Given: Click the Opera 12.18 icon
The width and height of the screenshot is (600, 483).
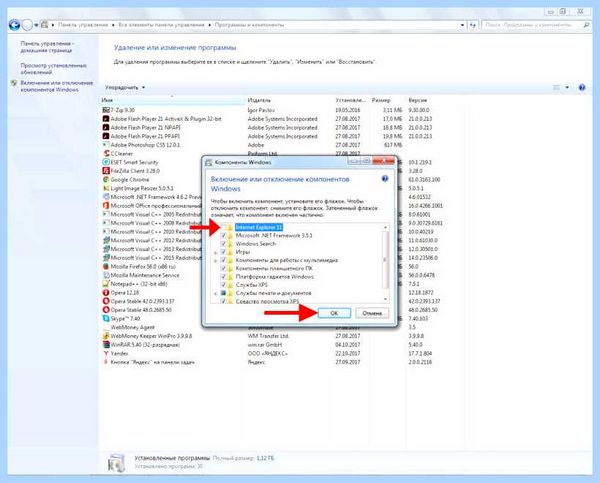Looking at the screenshot, I should [x=106, y=292].
